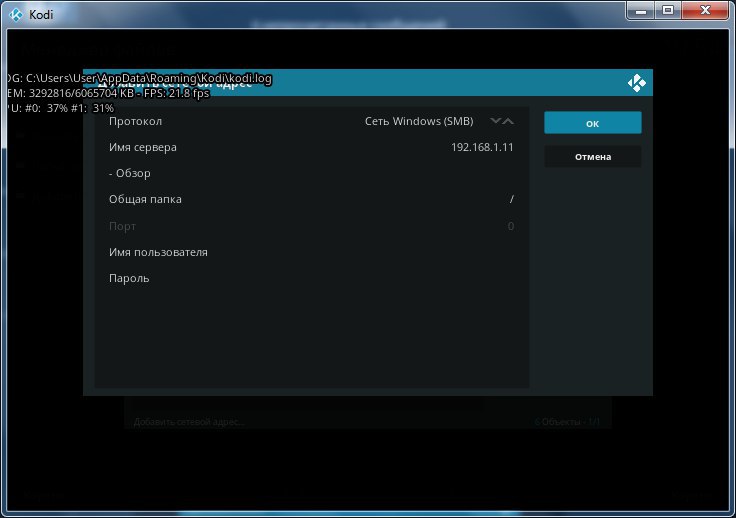This screenshot has height=518, width=736.
Task: Click the Kodi icon in window title bar
Action: point(16,15)
